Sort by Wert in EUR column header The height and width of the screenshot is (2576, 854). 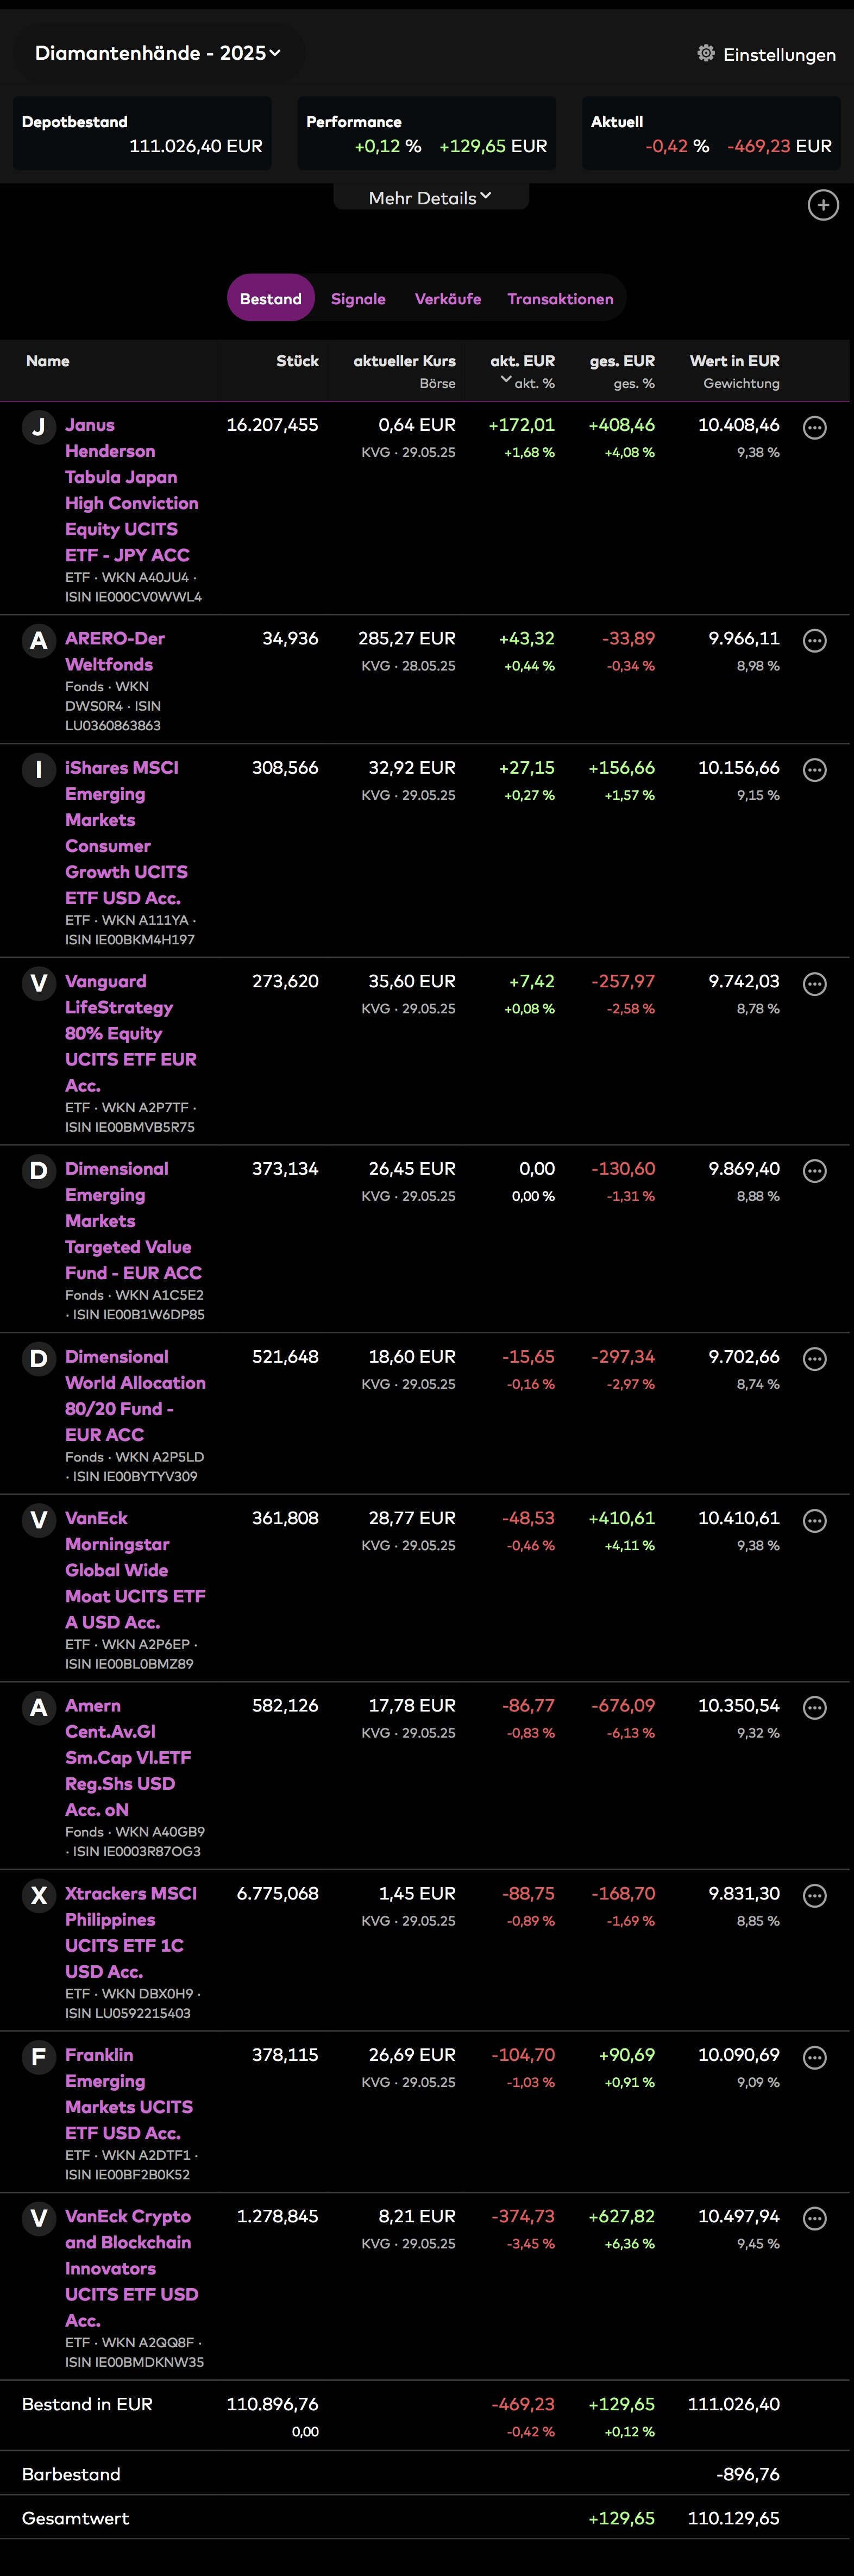(x=734, y=361)
